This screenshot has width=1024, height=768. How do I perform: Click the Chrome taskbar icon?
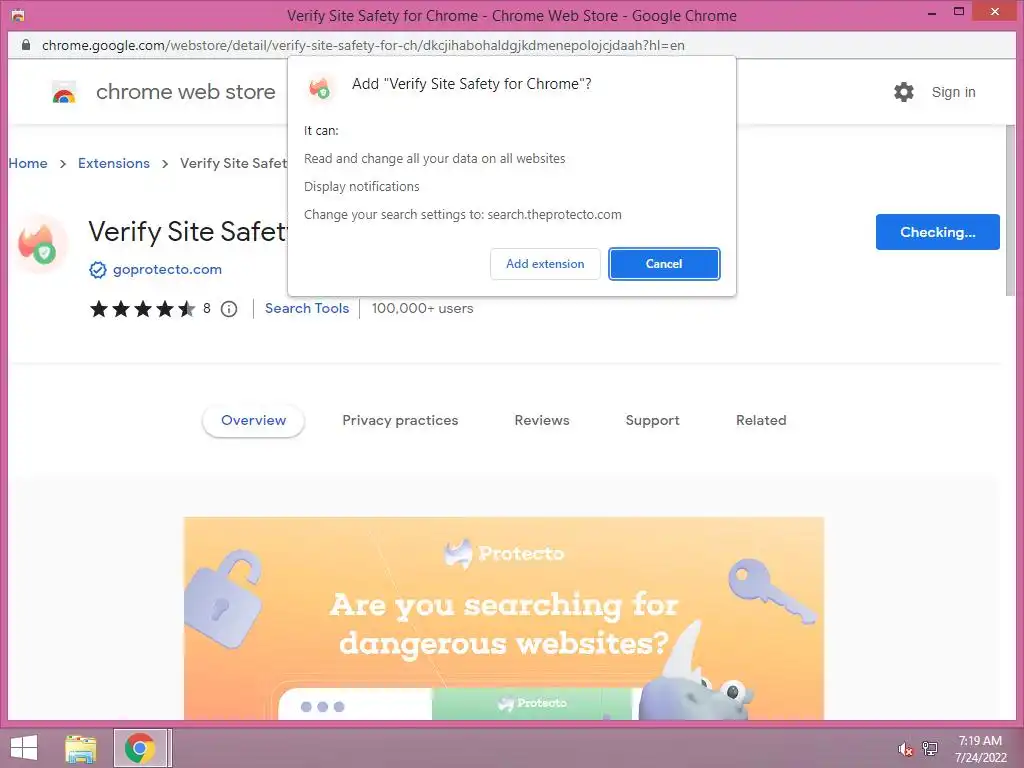(140, 748)
